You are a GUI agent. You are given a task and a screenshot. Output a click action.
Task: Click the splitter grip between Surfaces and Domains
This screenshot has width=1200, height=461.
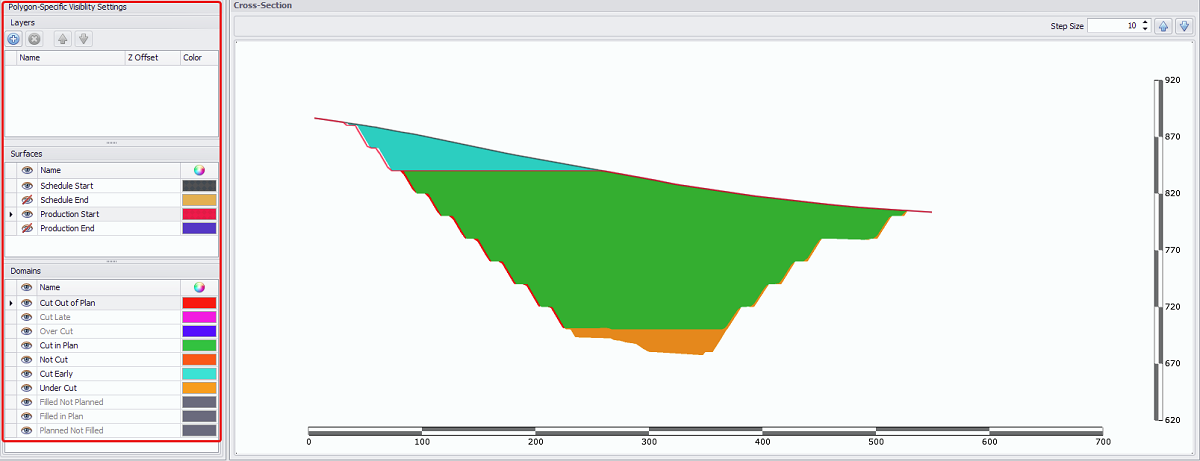(x=112, y=260)
